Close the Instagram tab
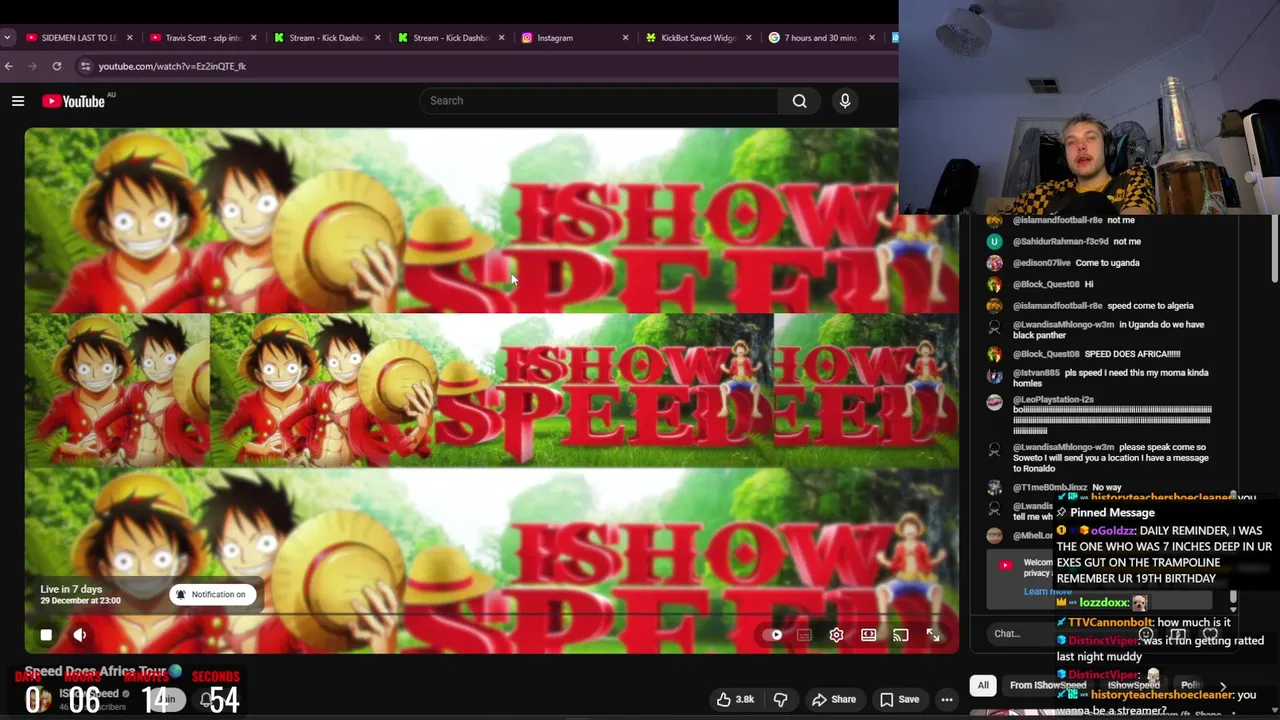The height and width of the screenshot is (720, 1280). tap(626, 38)
